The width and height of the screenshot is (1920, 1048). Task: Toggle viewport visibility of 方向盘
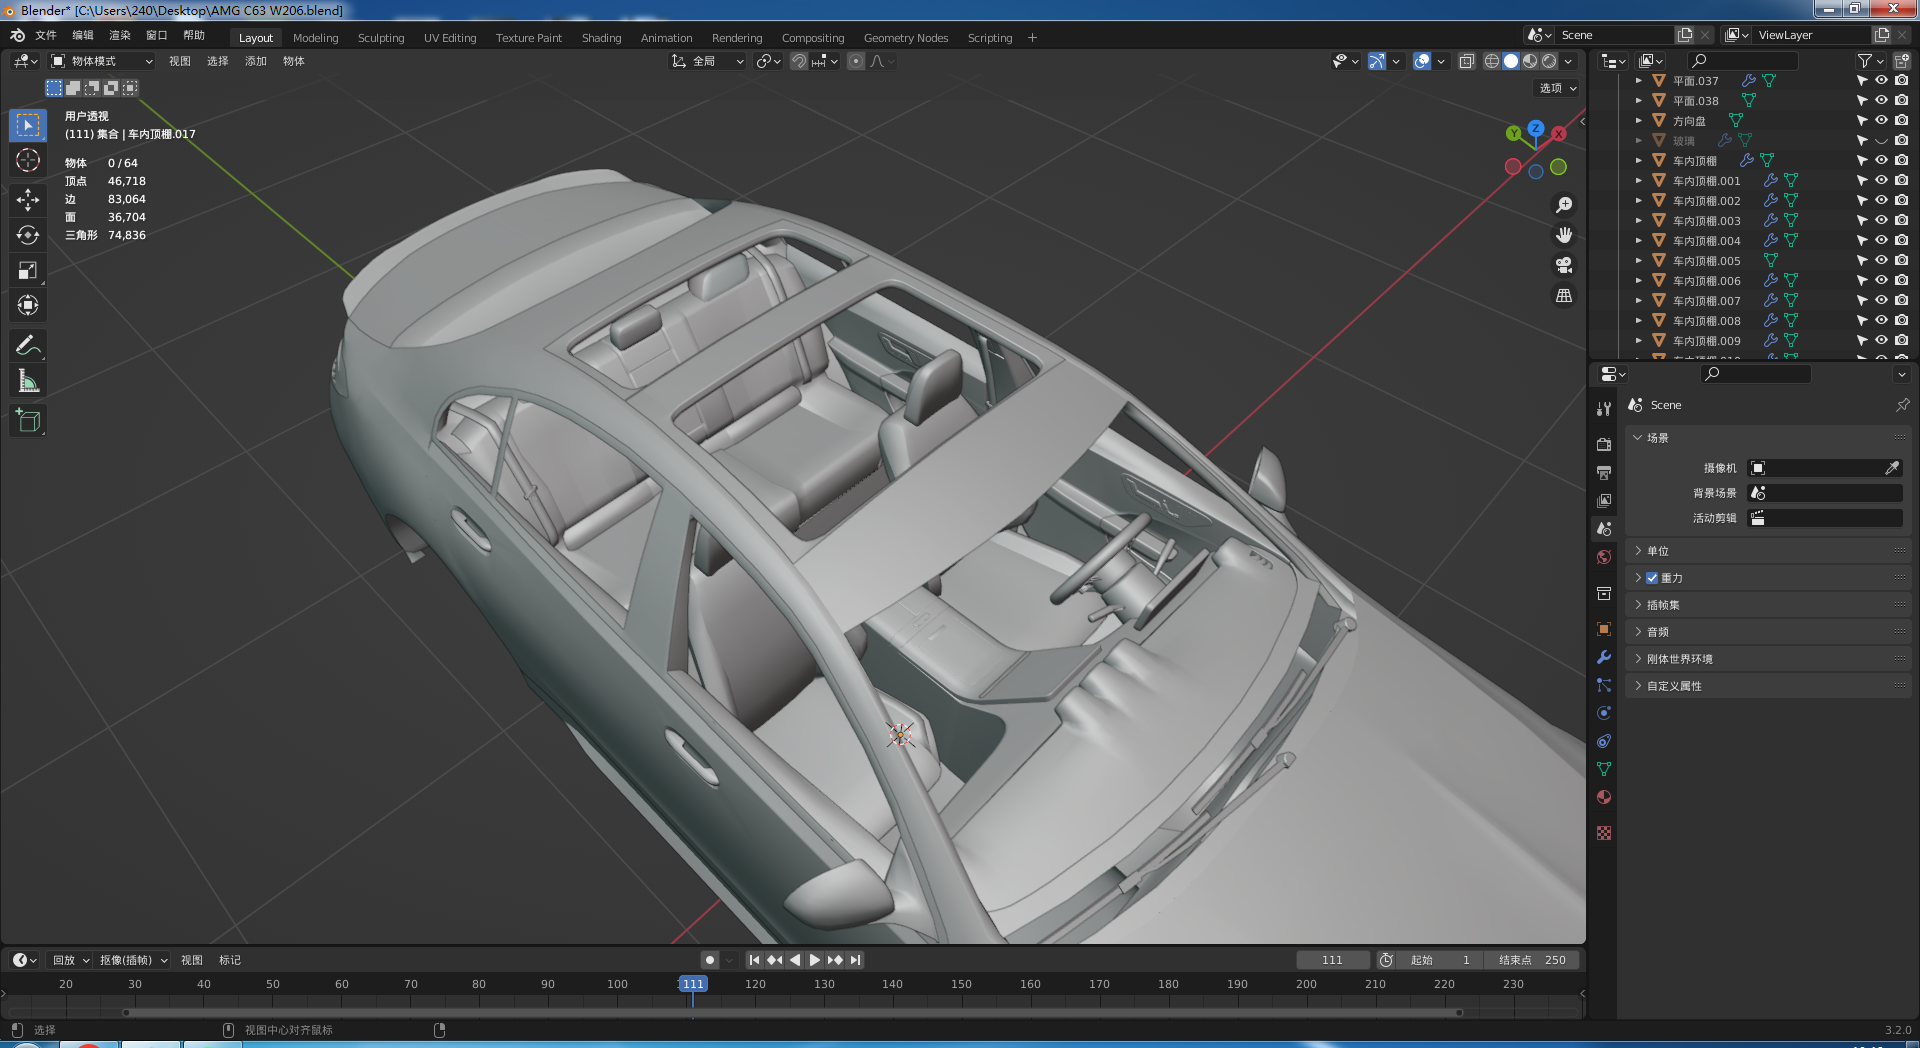pyautogui.click(x=1881, y=121)
